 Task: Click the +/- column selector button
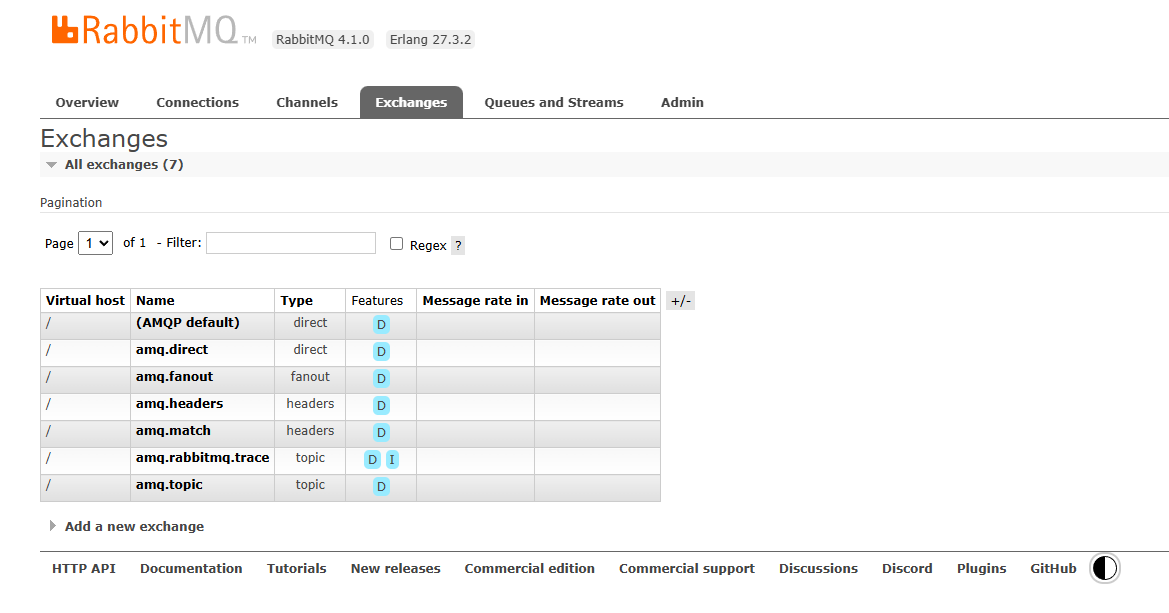coord(681,301)
